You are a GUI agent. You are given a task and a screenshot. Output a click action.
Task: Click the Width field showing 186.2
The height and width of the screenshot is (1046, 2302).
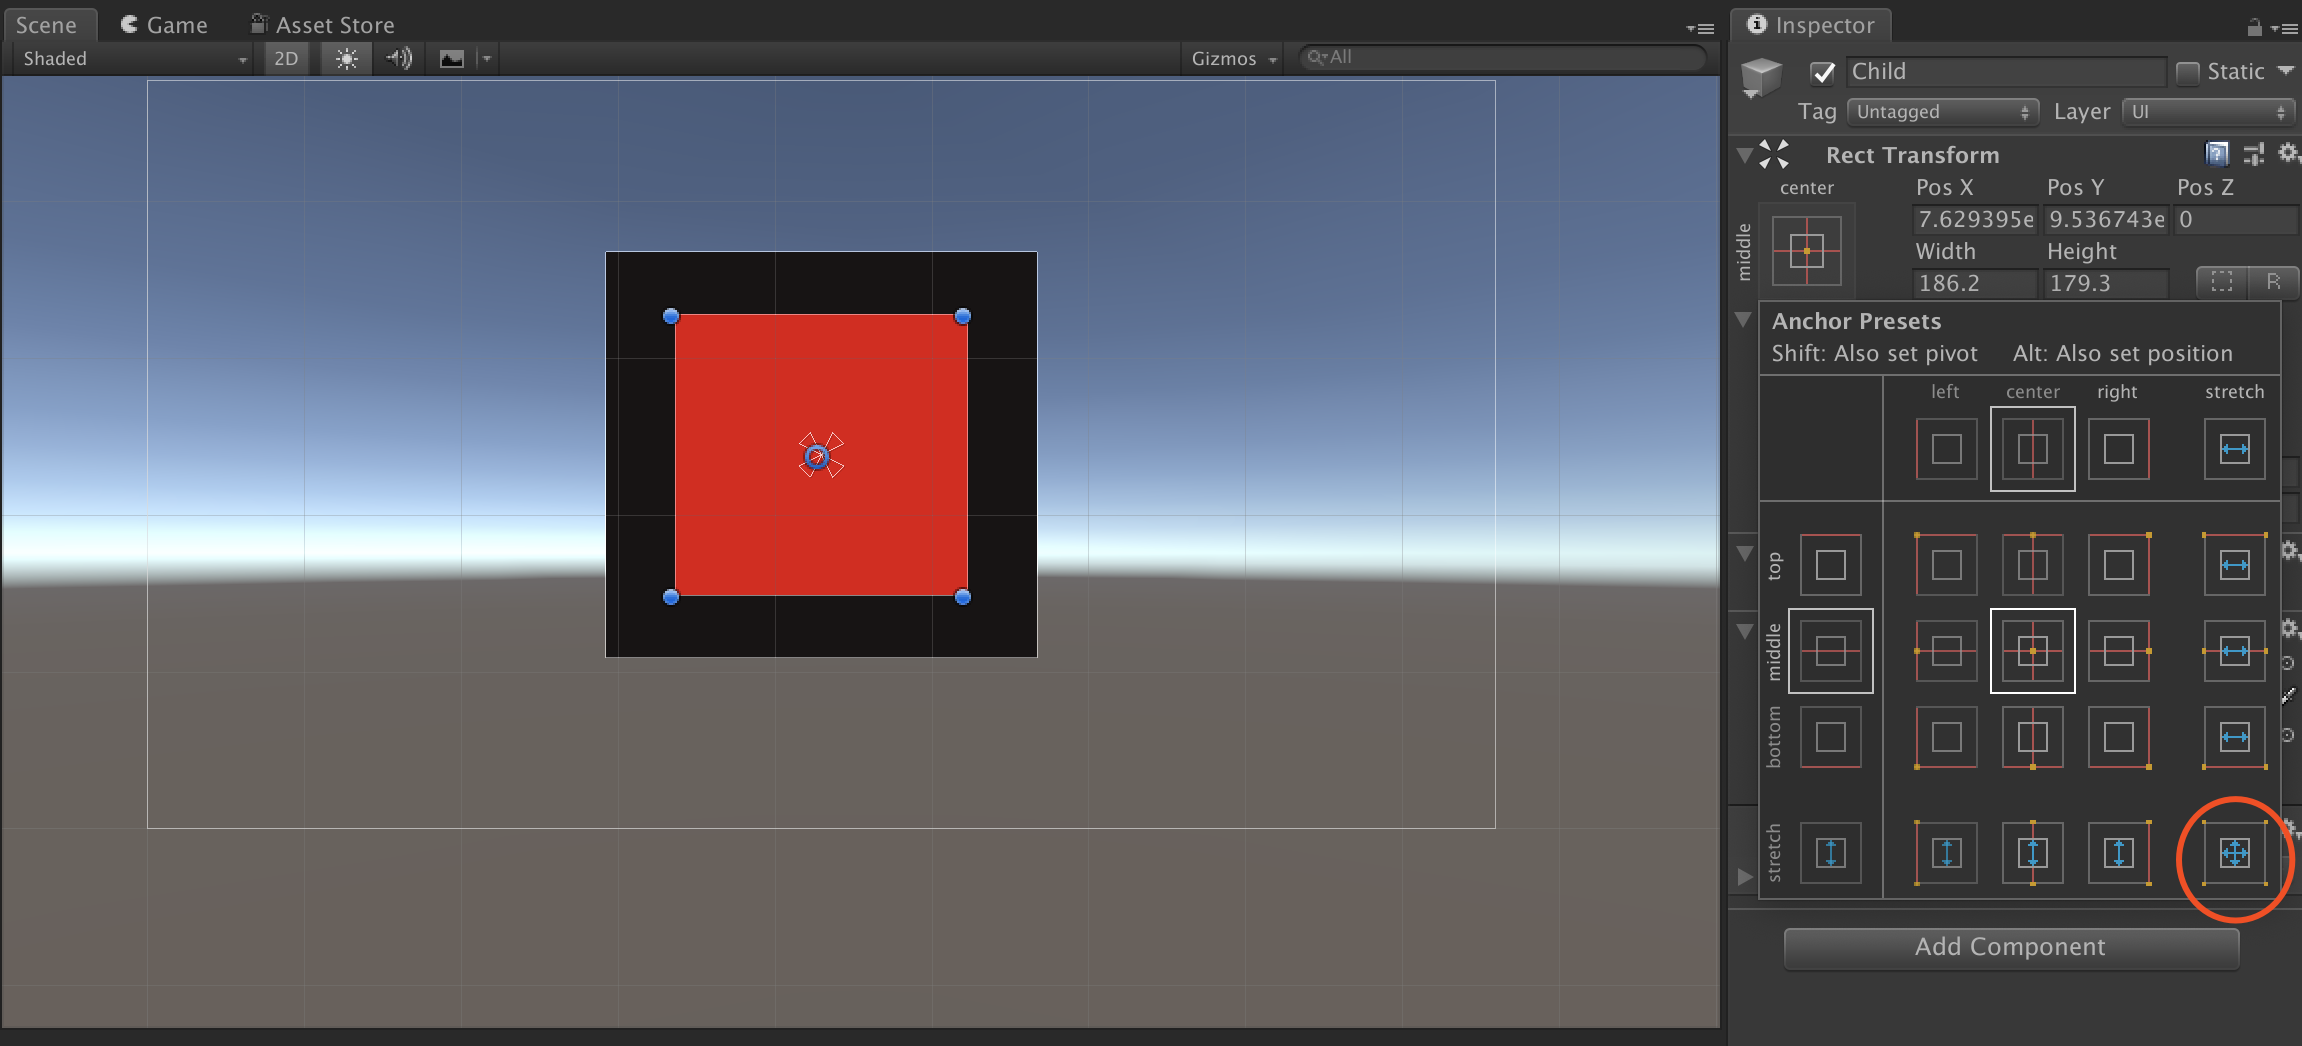coord(1975,283)
